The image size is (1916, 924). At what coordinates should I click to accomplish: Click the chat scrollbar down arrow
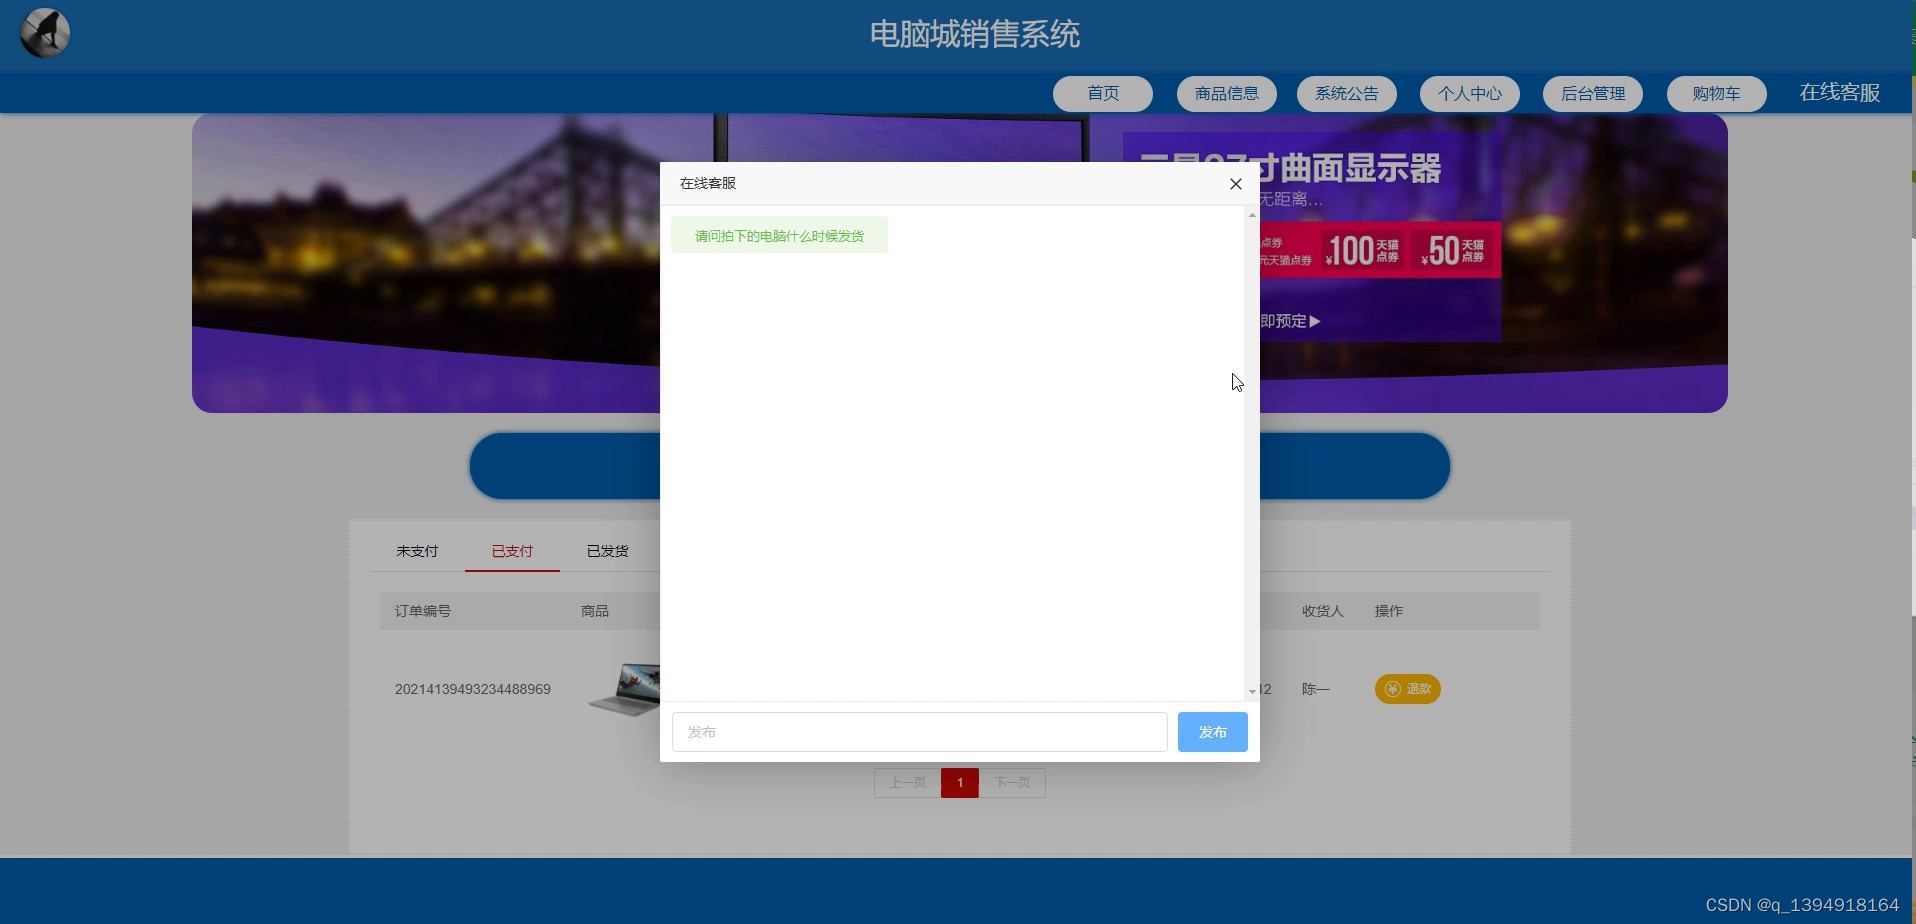[1252, 692]
